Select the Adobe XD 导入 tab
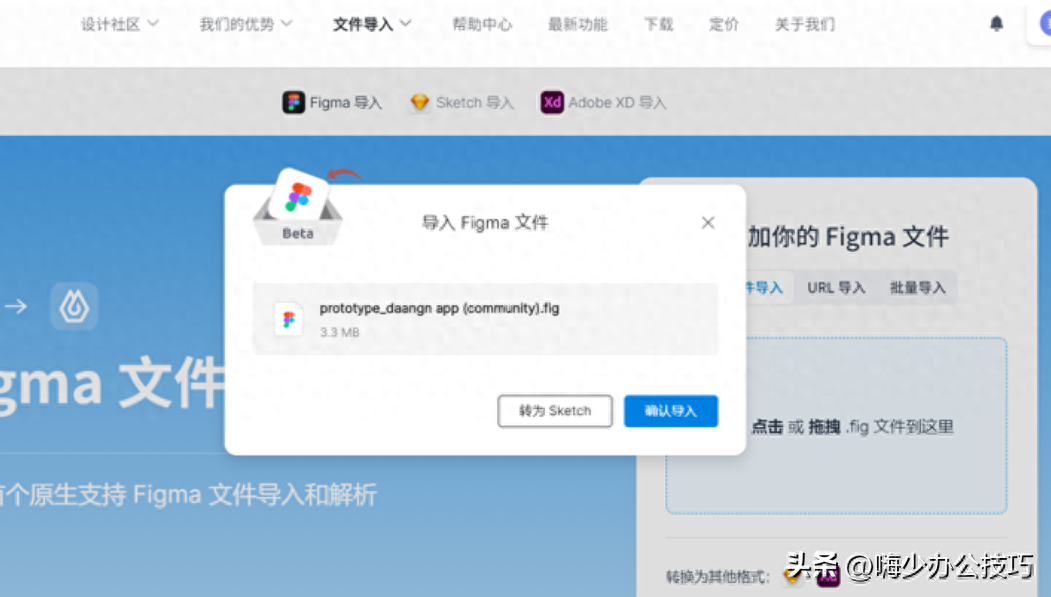The height and width of the screenshot is (597, 1051). tap(603, 103)
